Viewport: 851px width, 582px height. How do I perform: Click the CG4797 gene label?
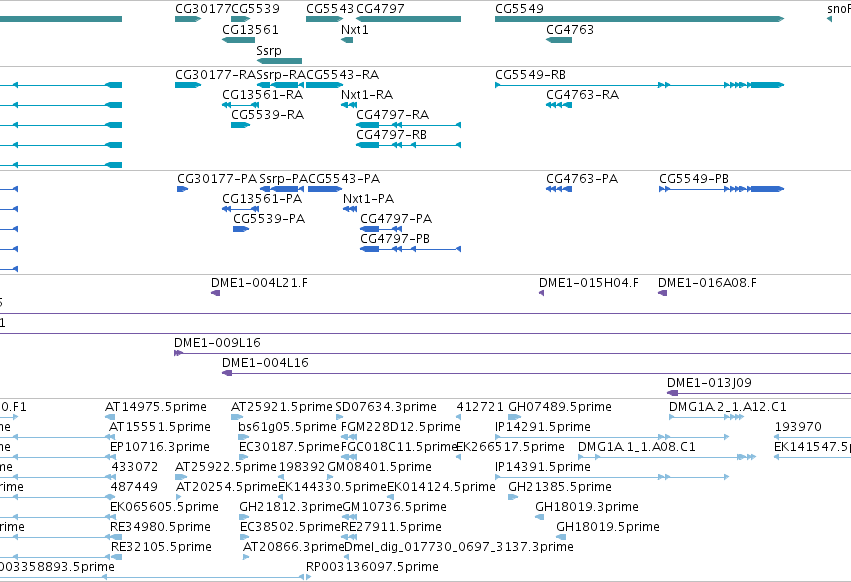tap(380, 9)
